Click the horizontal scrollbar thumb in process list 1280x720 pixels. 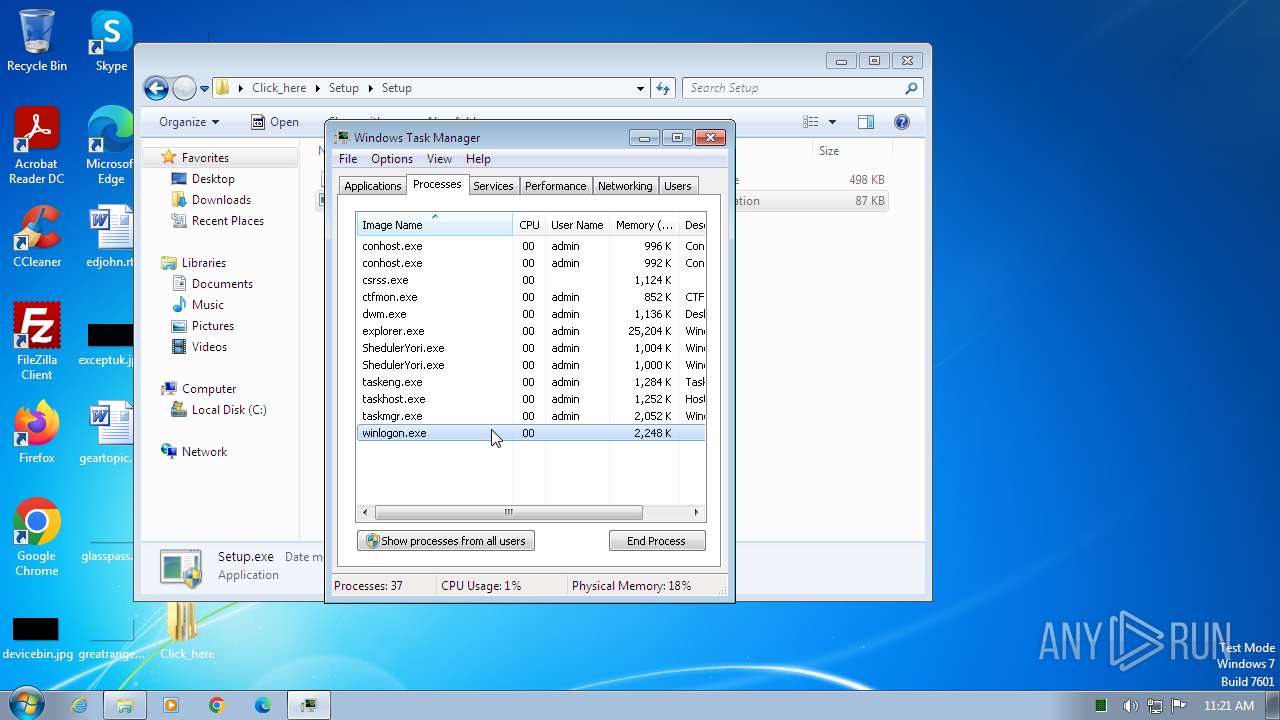tap(508, 513)
